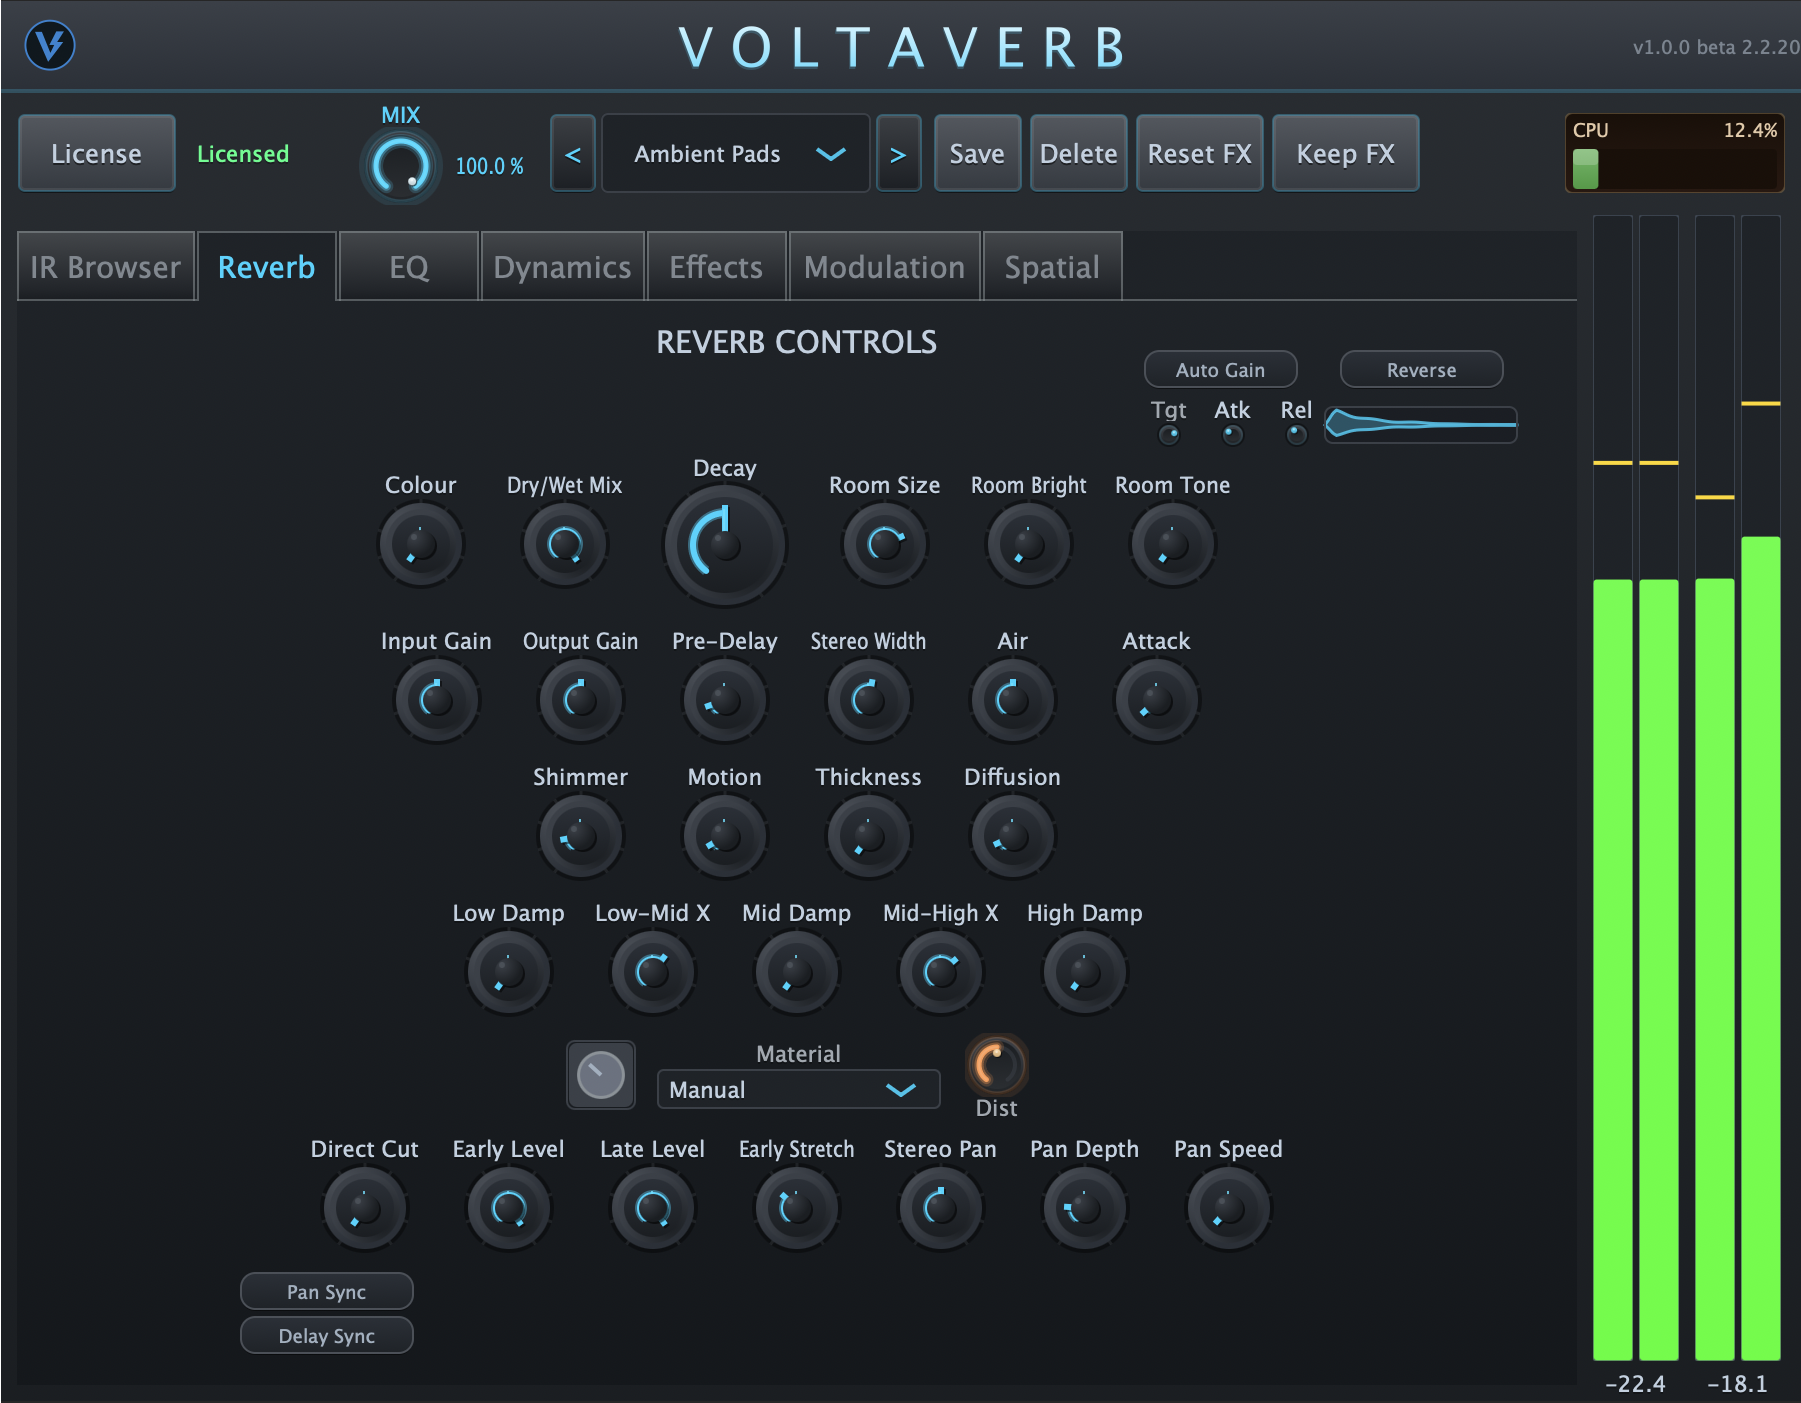Click the Keep FX button
The height and width of the screenshot is (1403, 1801).
[1346, 153]
